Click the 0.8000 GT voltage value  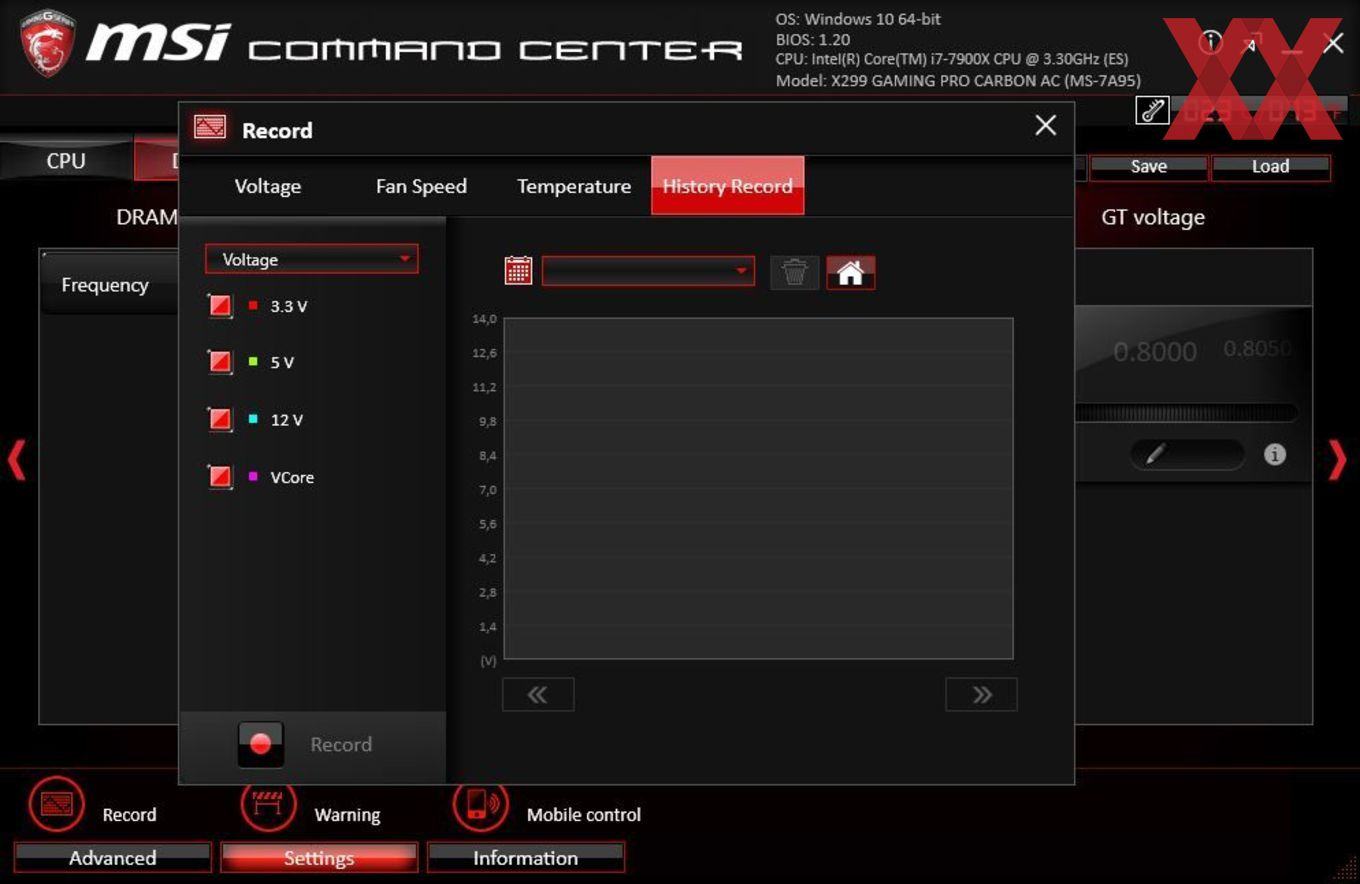pyautogui.click(x=1155, y=352)
